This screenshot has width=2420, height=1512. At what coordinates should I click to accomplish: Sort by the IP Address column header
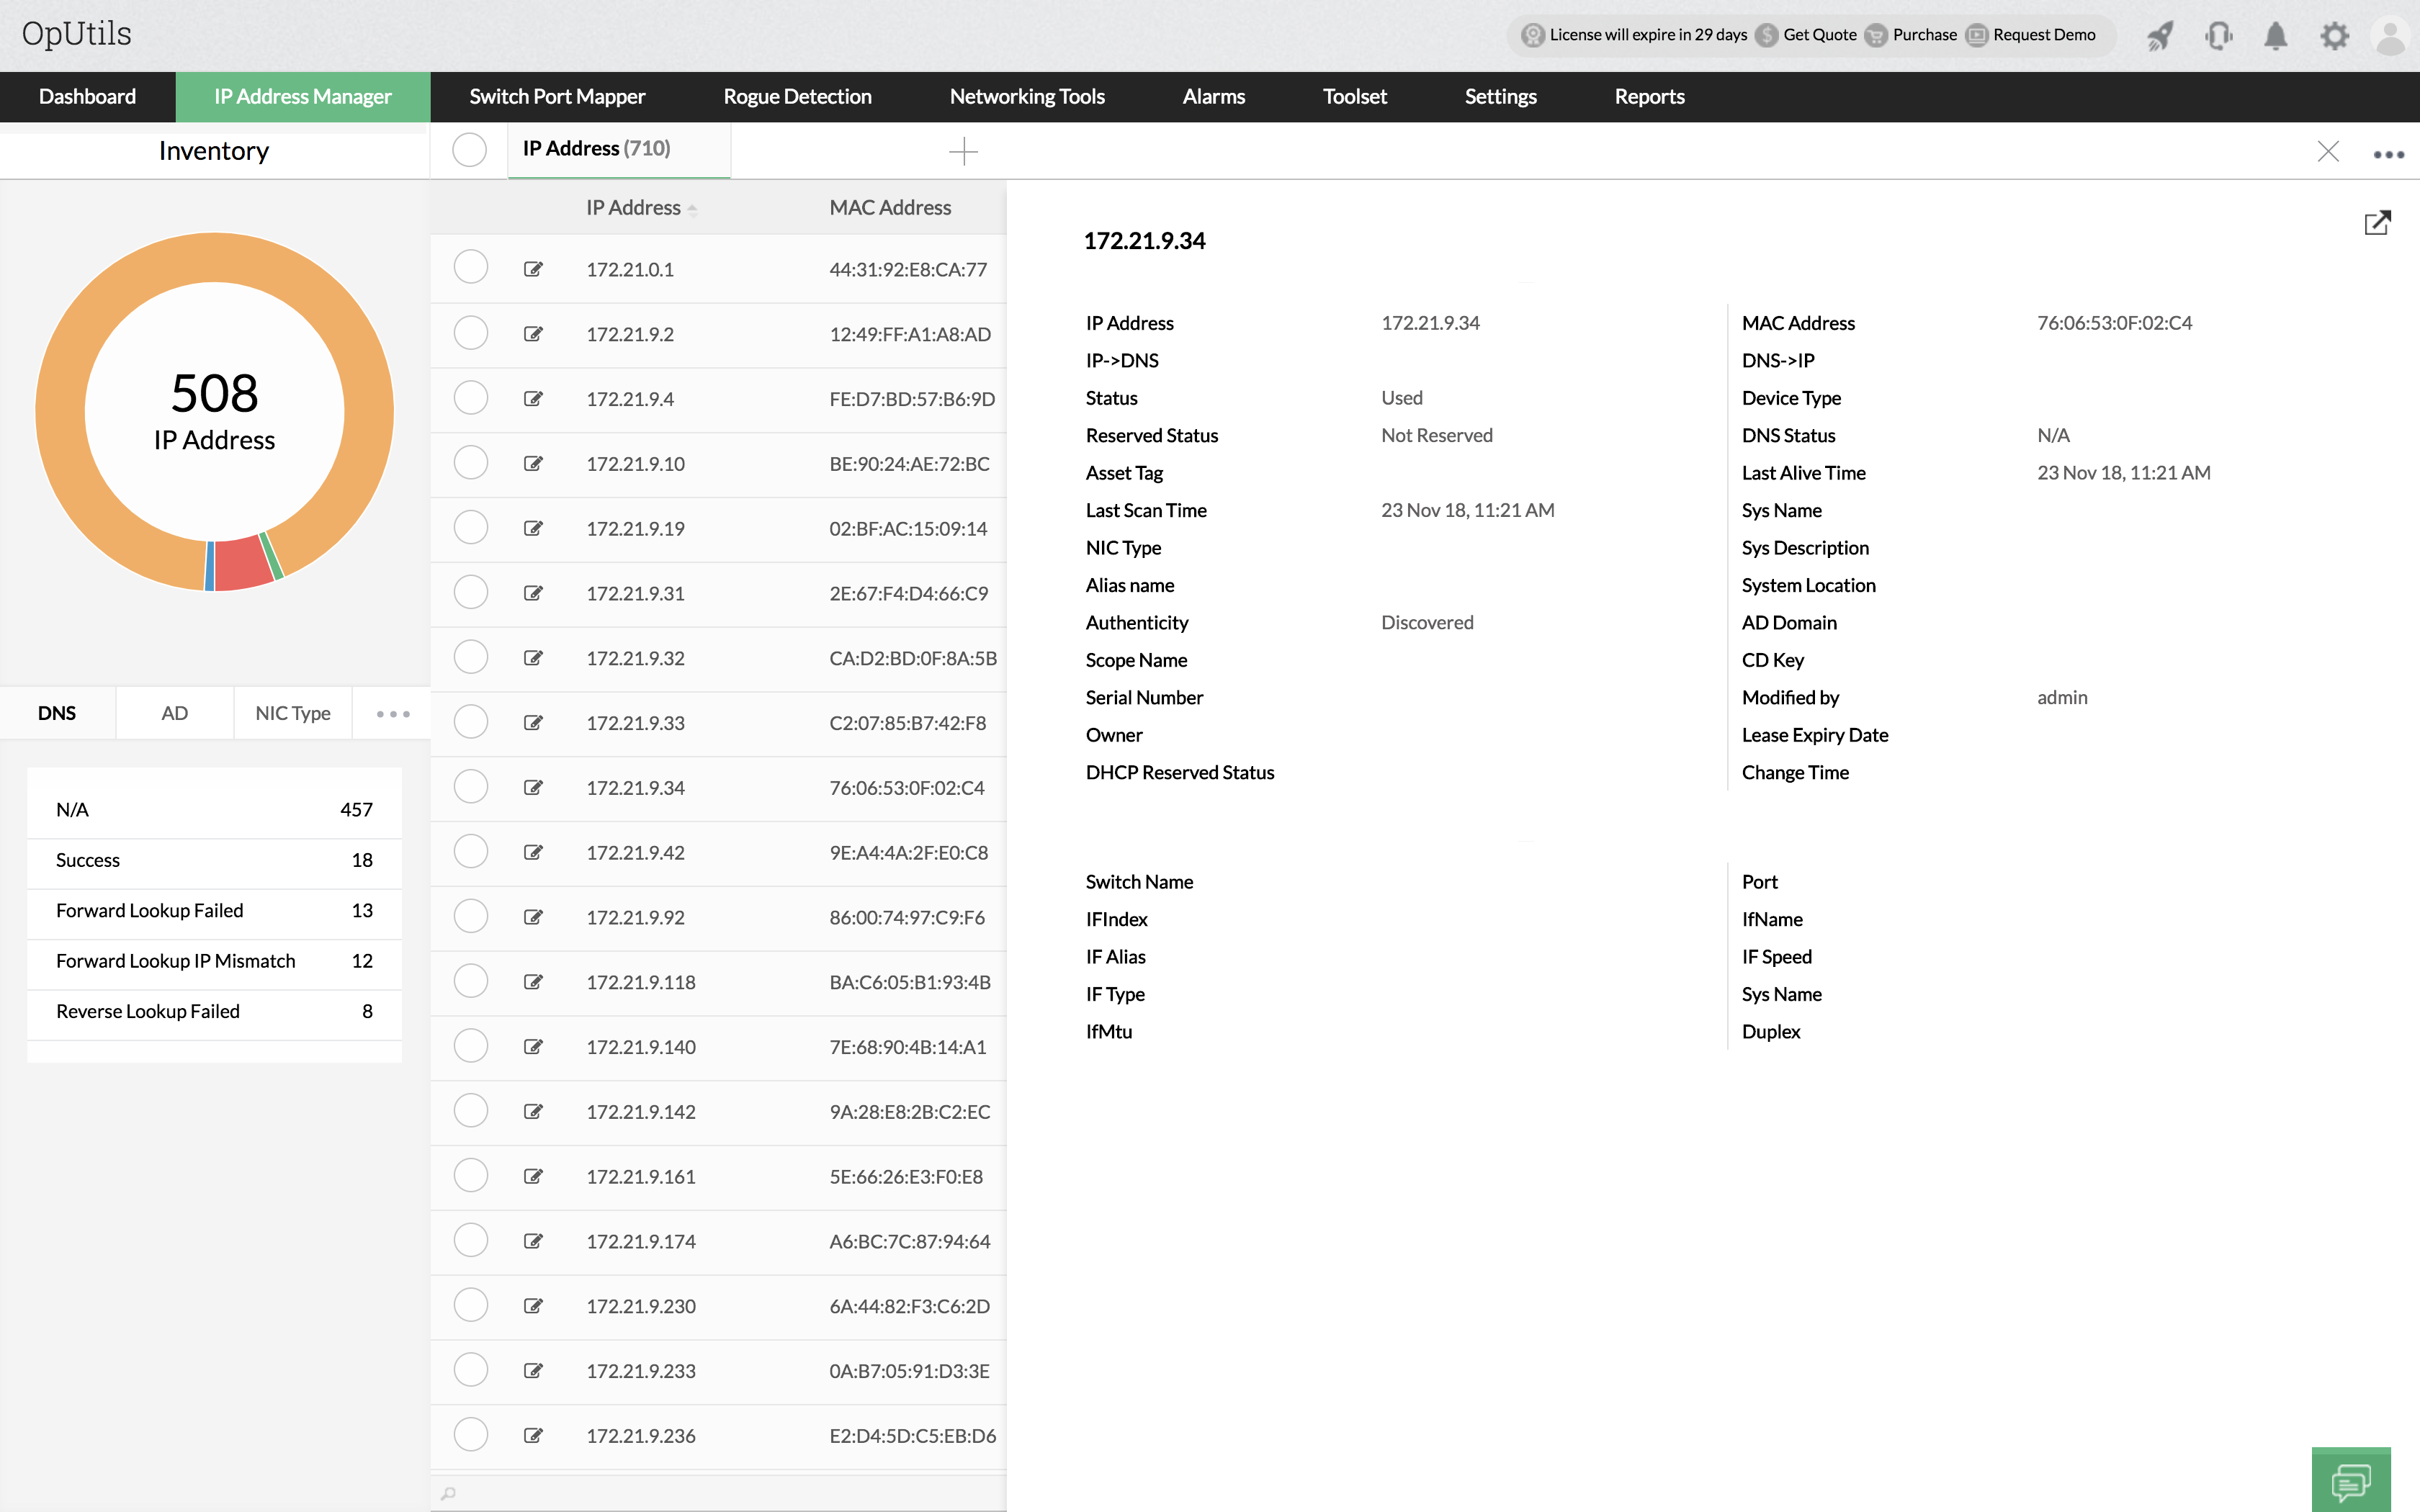coord(633,208)
